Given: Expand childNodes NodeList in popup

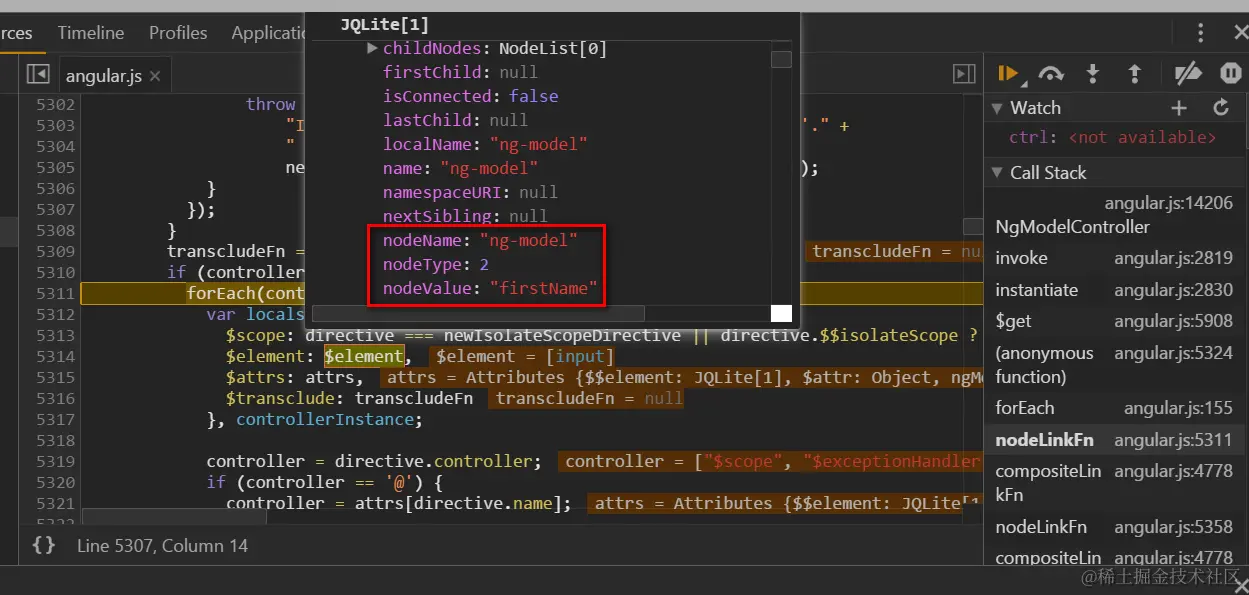Looking at the screenshot, I should coord(372,48).
